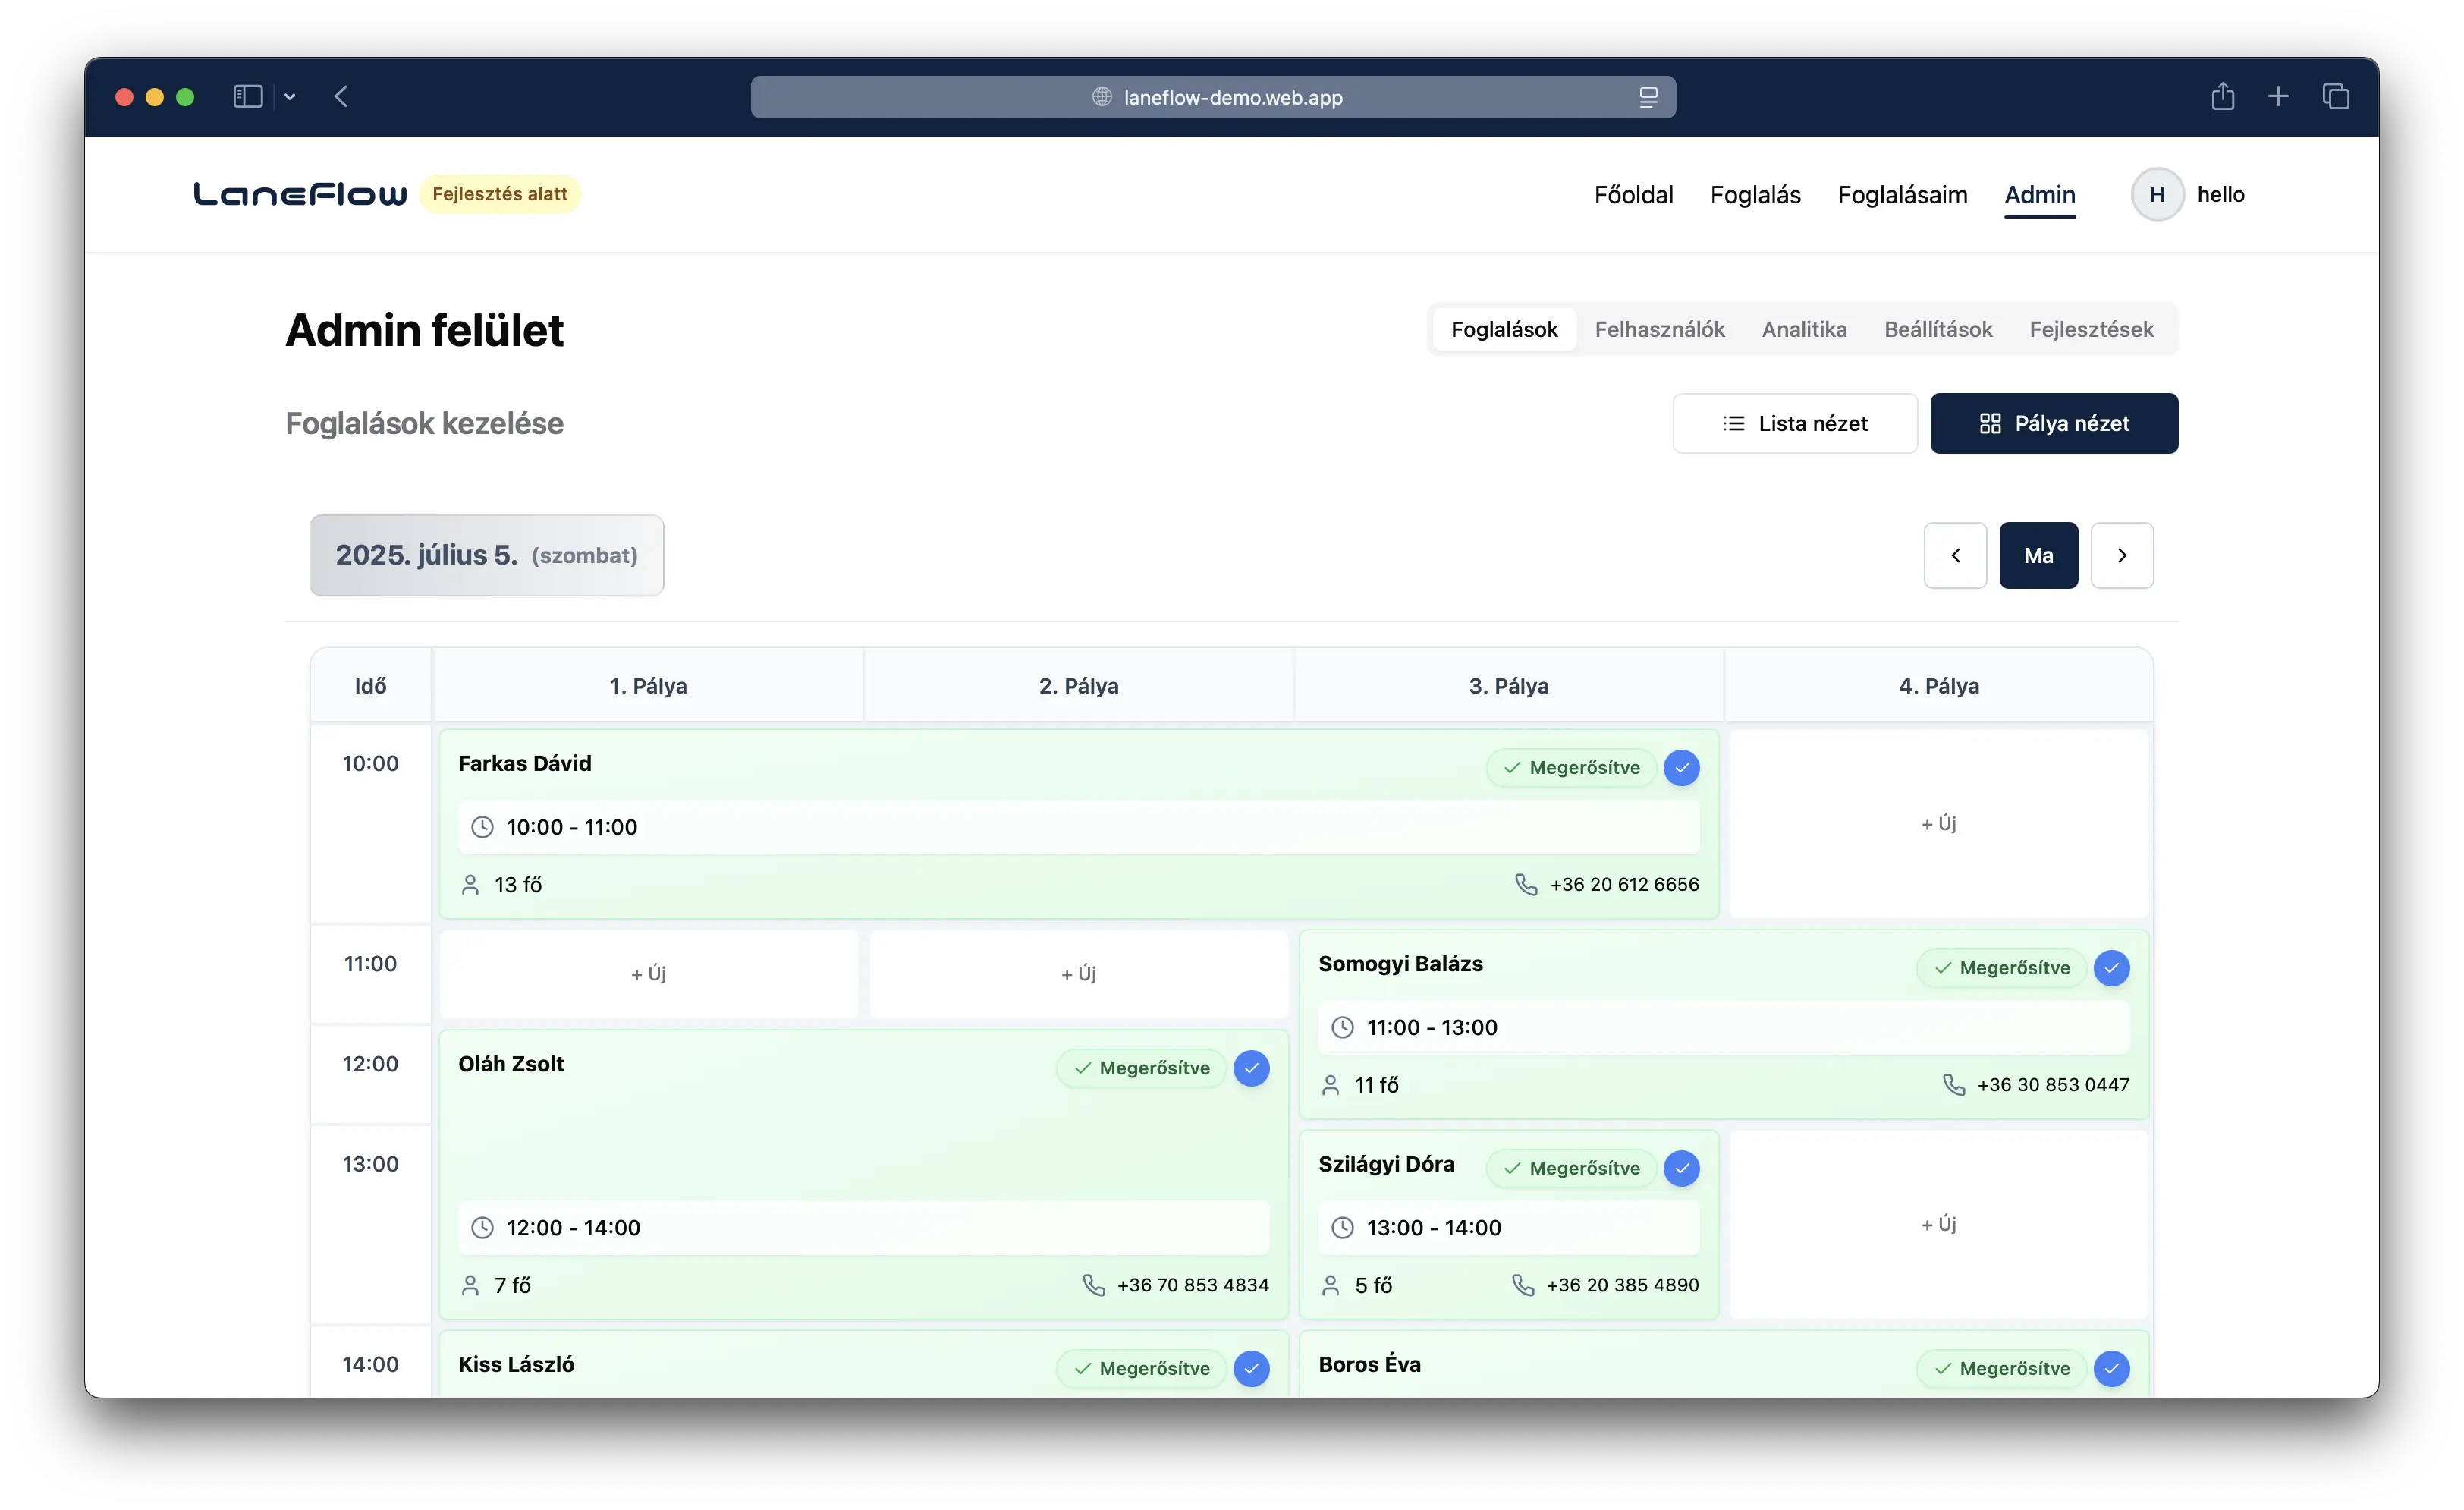The height and width of the screenshot is (1510, 2464).
Task: Toggle blue check on Farkas Dávid booking
Action: coord(1681,768)
